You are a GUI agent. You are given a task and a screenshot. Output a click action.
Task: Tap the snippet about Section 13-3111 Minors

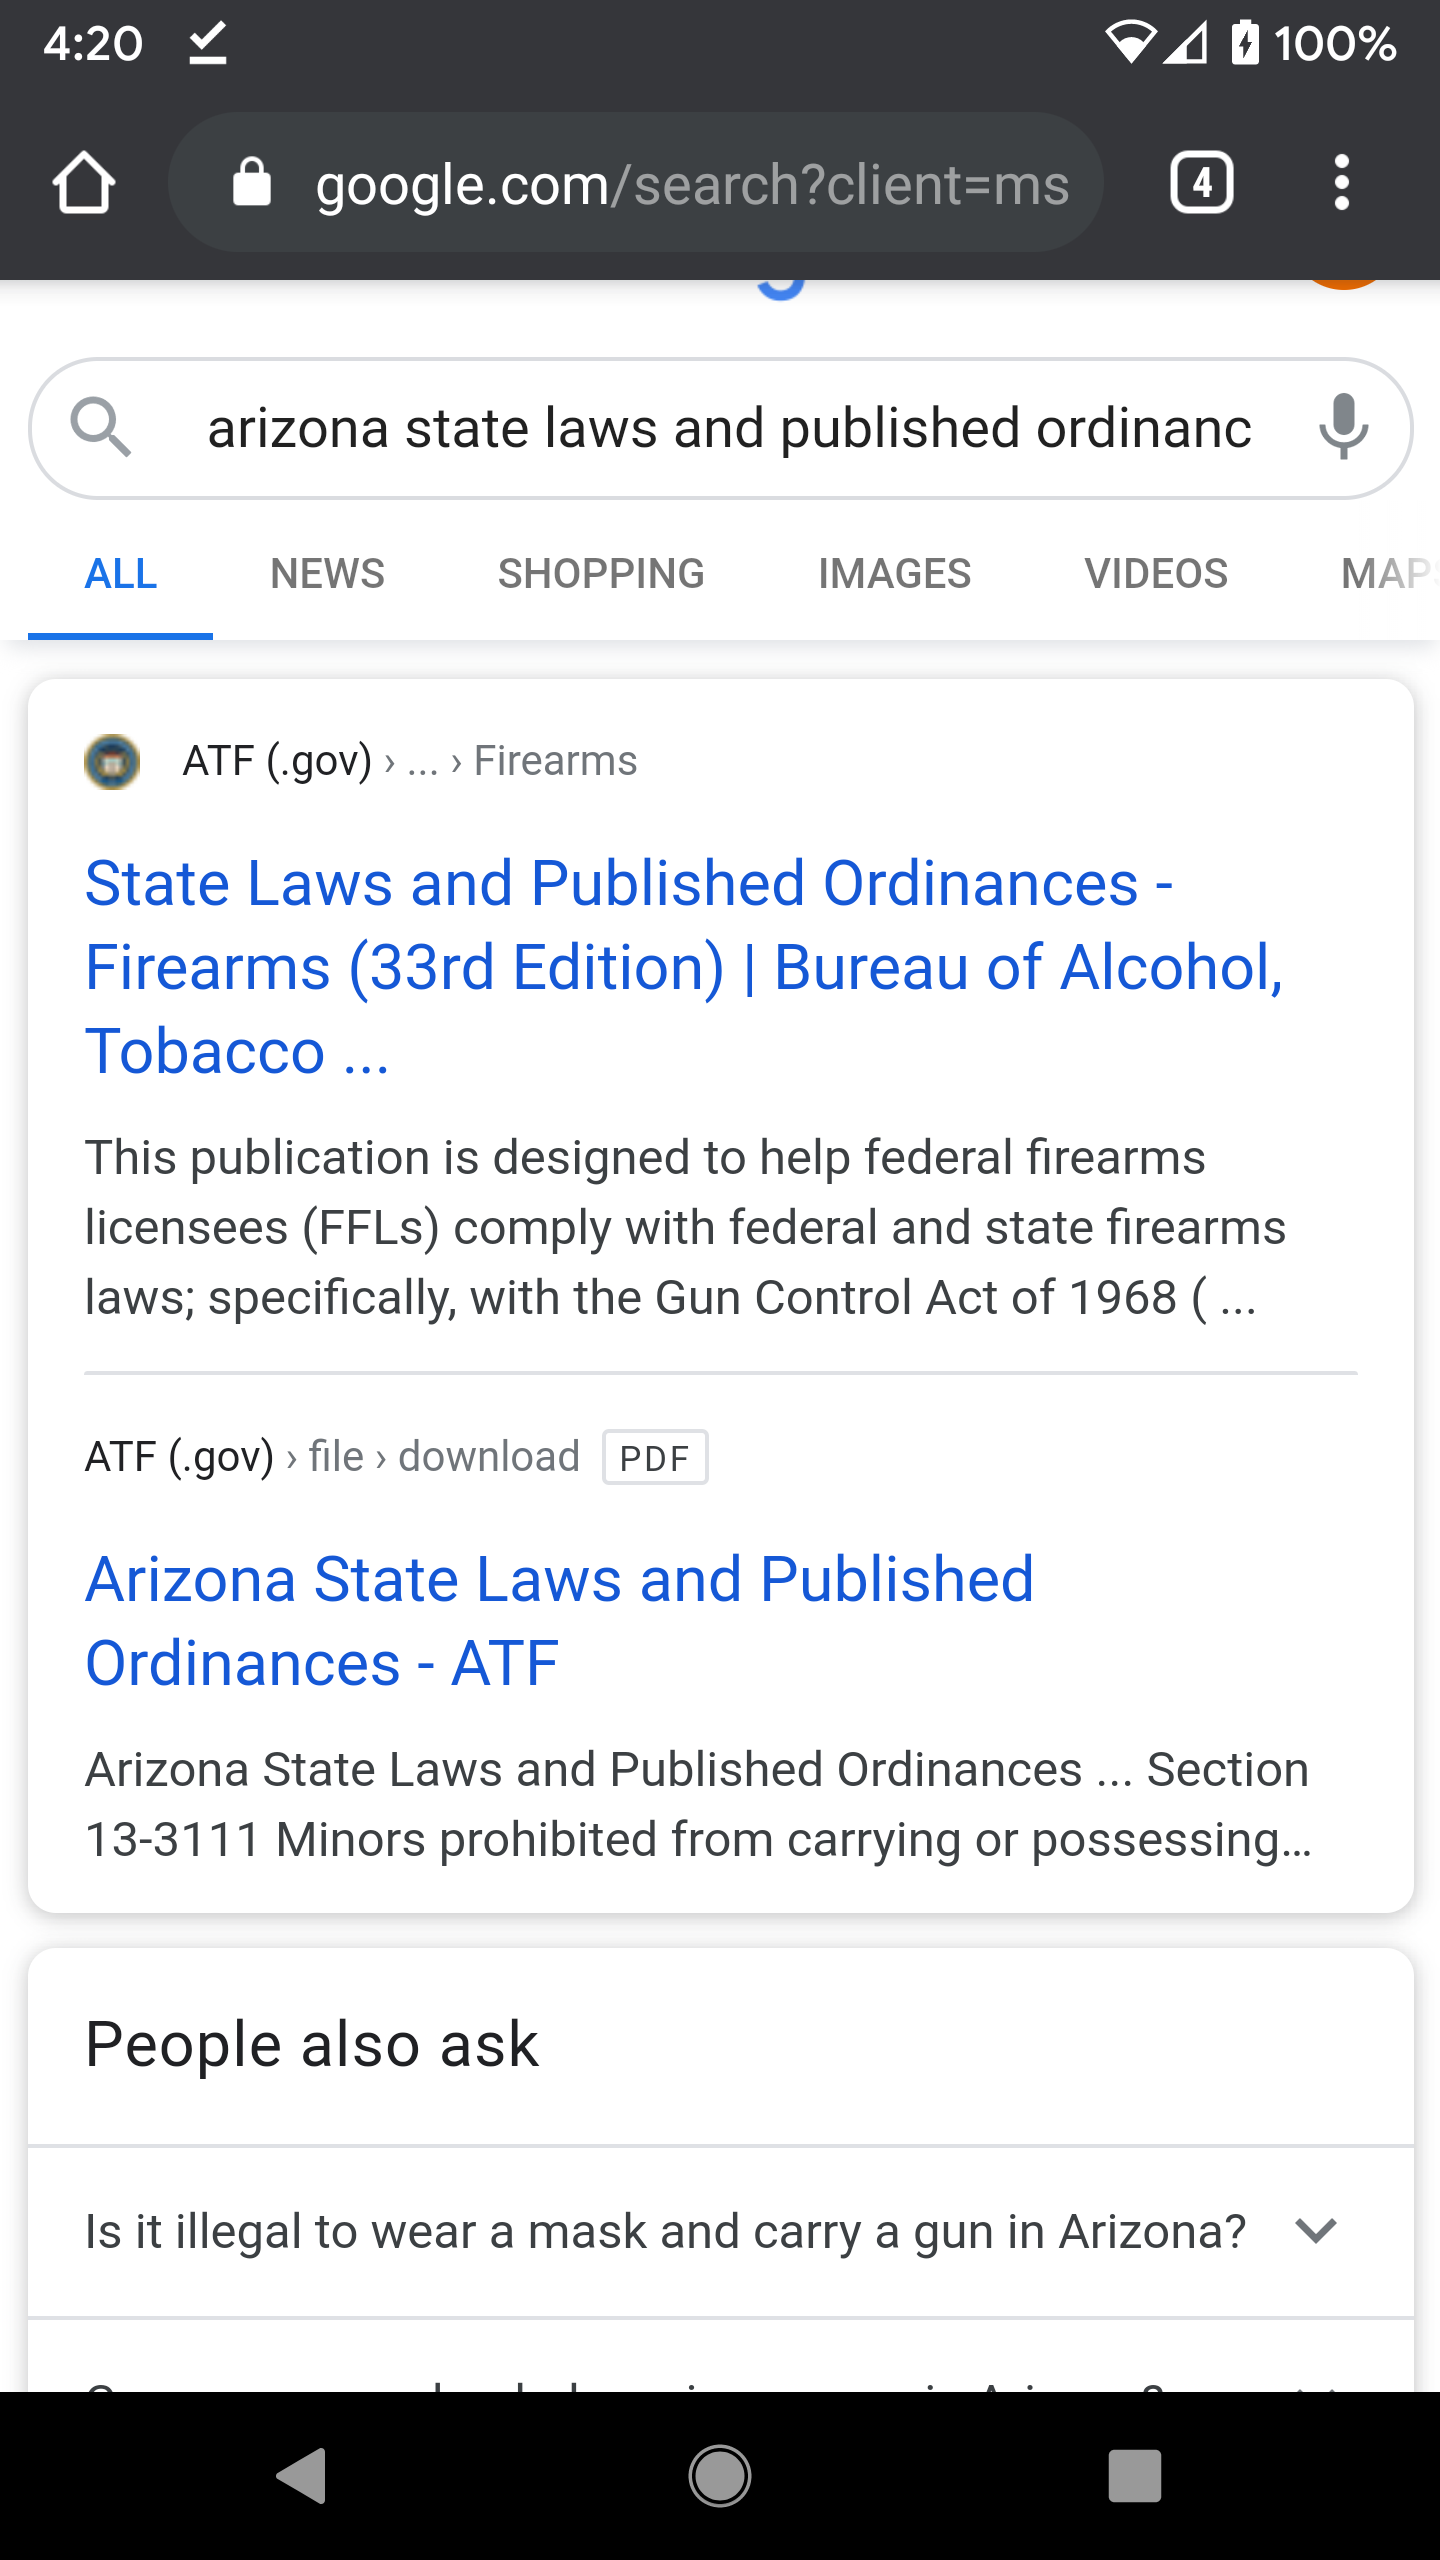tap(698, 1804)
